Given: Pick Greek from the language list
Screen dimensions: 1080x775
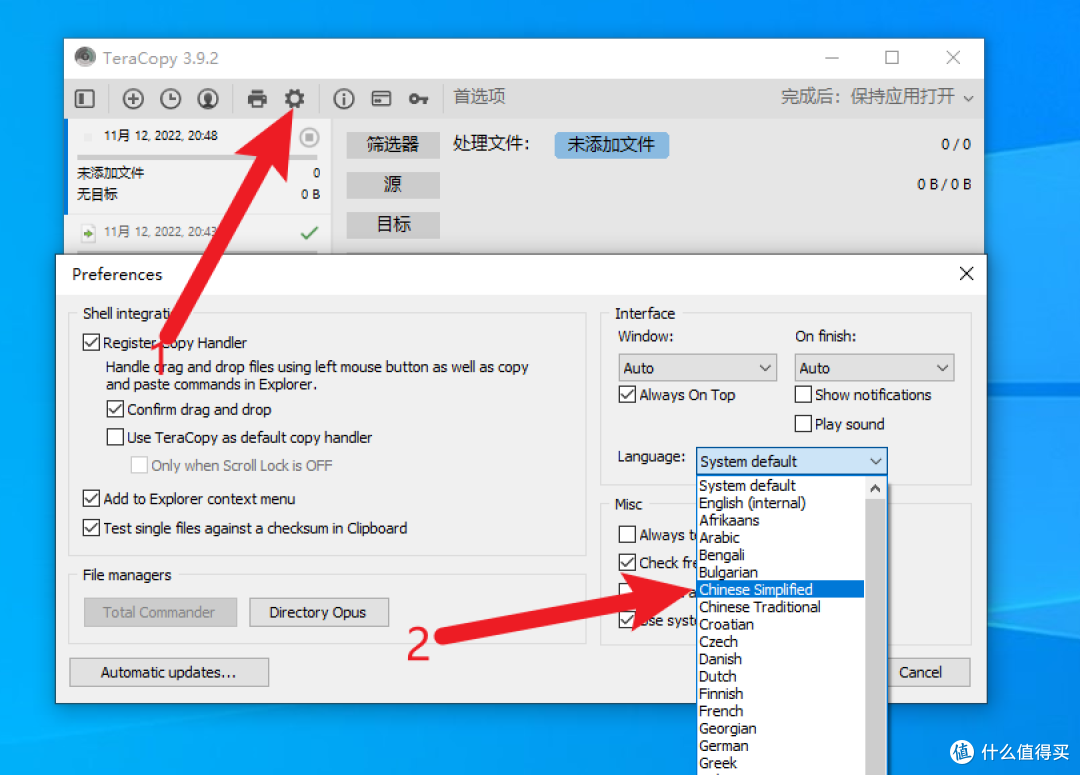Looking at the screenshot, I should pos(780,763).
